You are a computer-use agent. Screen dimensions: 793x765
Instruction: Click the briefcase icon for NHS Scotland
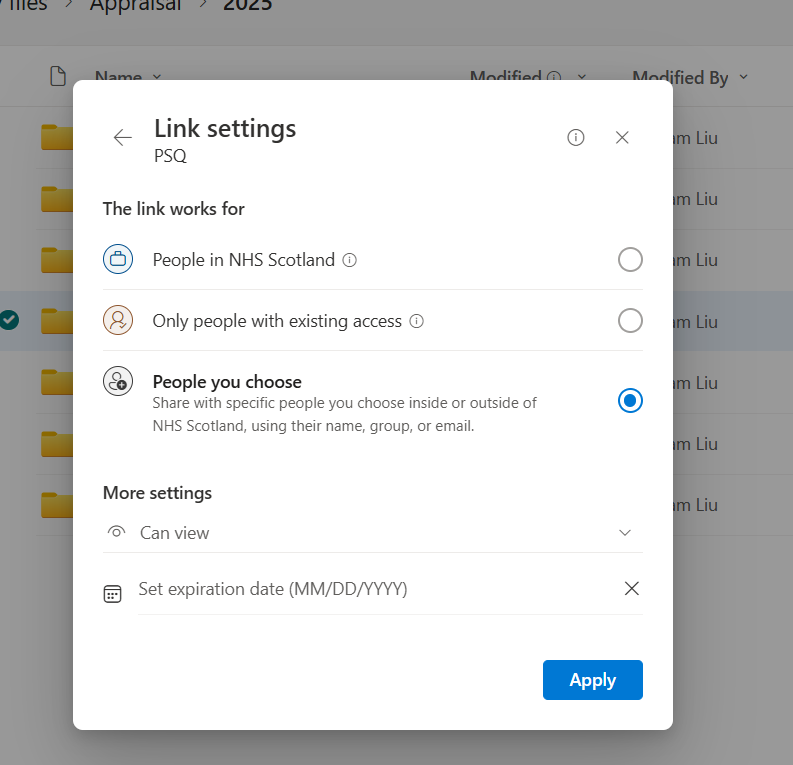point(118,260)
